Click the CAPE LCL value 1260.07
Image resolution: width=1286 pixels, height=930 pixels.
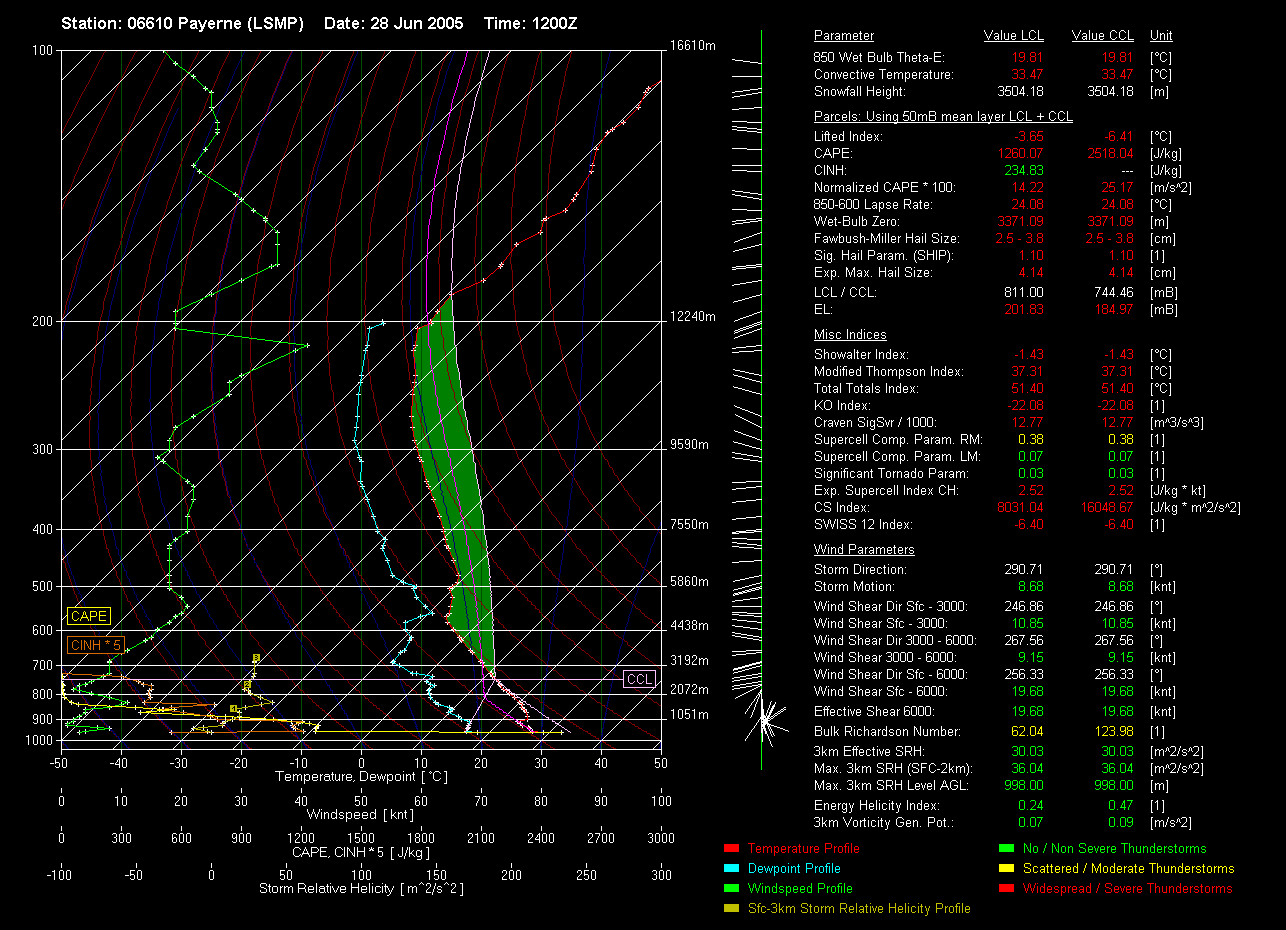tap(1019, 154)
